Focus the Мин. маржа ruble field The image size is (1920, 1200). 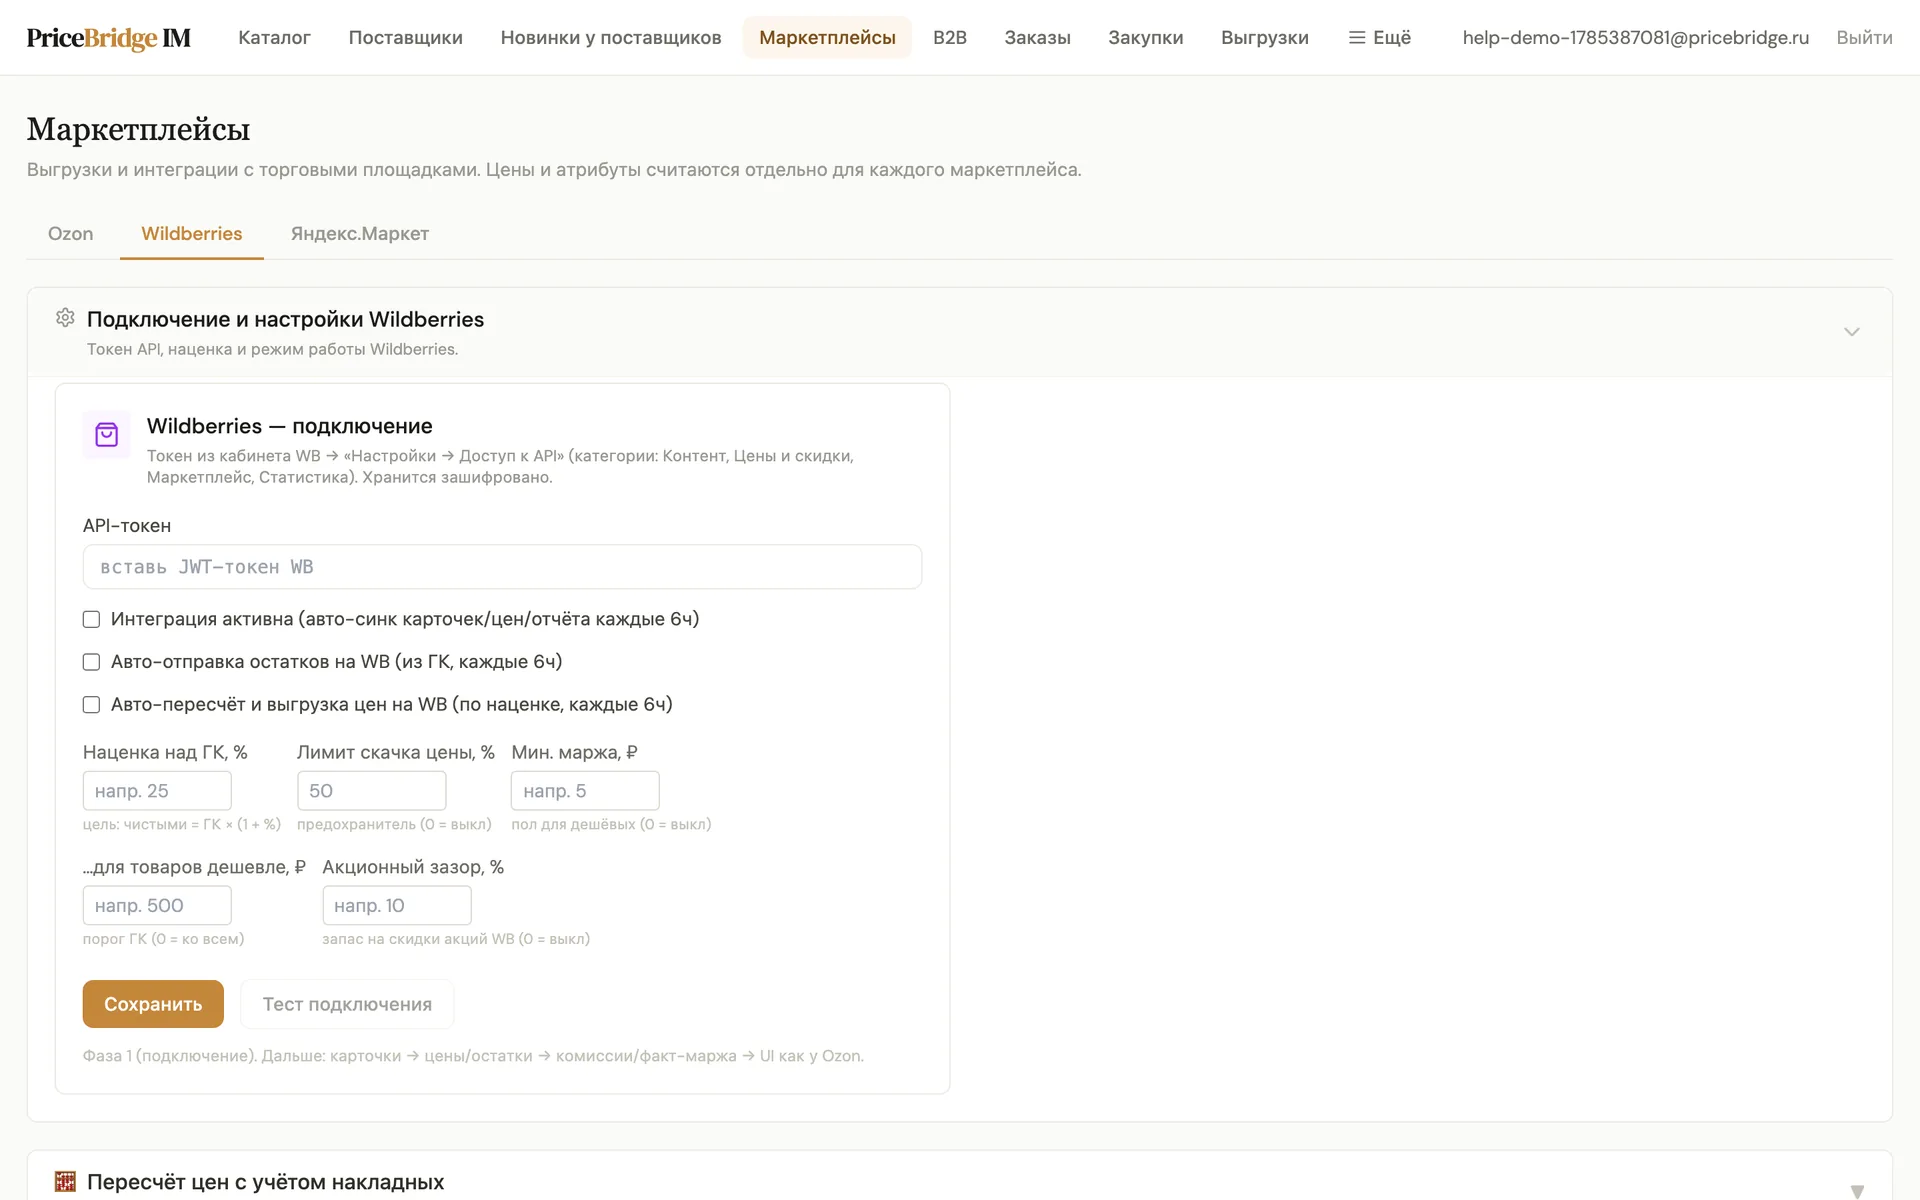pyautogui.click(x=585, y=791)
